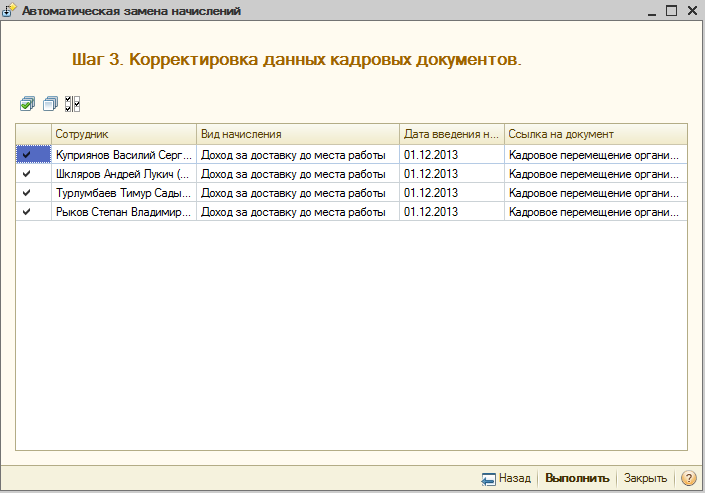705x493 pixels.
Task: Click the Закрыть button
Action: (x=645, y=478)
